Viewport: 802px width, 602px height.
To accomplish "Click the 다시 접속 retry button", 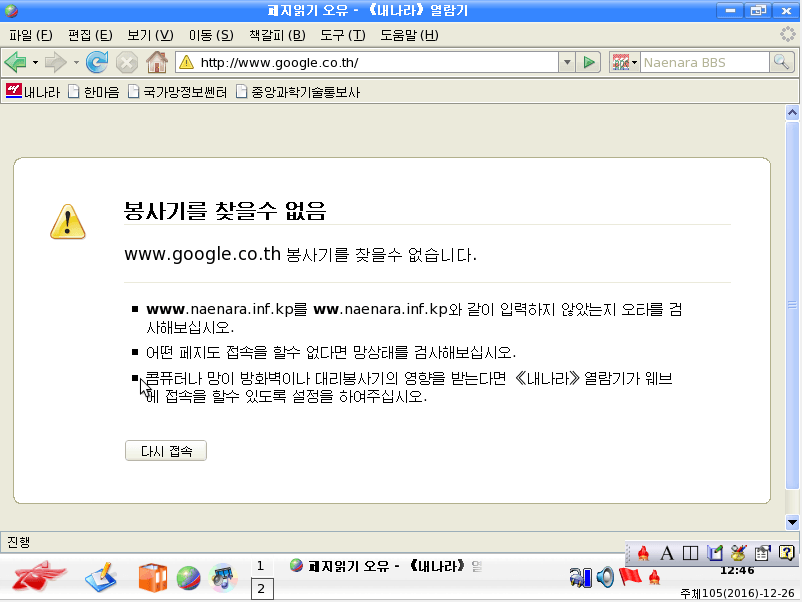I will [x=166, y=451].
